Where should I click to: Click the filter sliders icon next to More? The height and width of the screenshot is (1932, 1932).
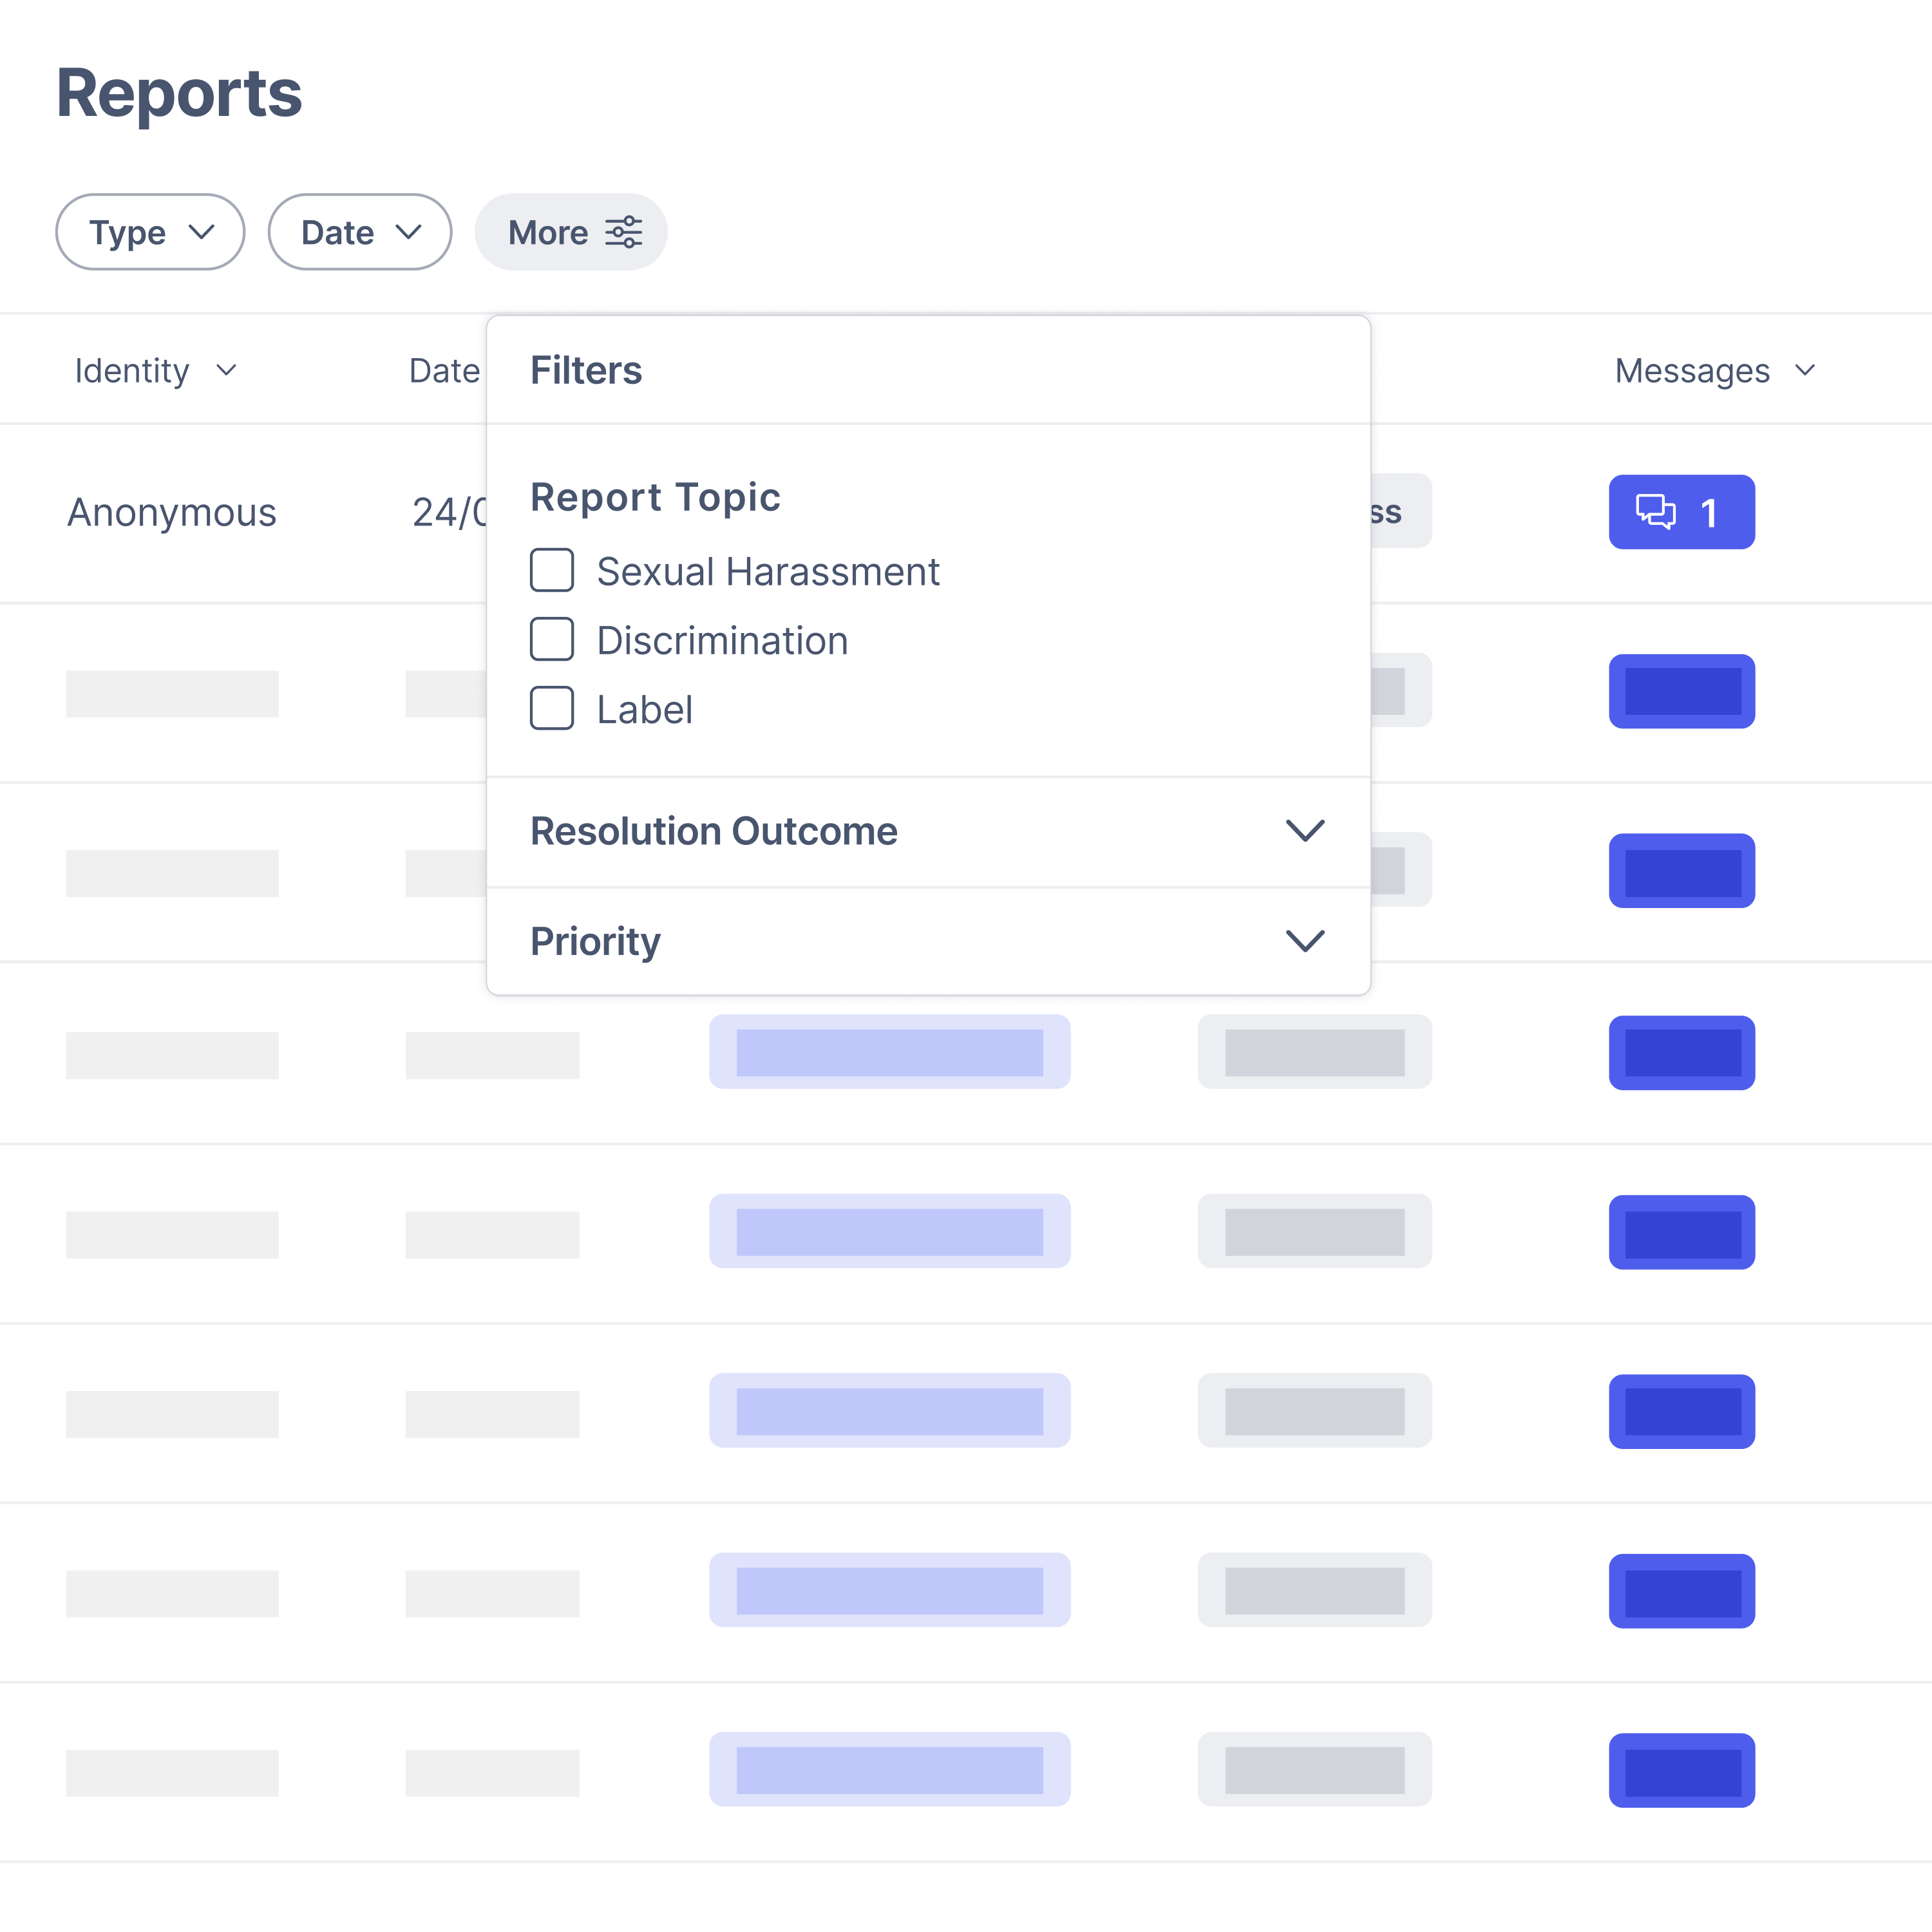(x=627, y=232)
